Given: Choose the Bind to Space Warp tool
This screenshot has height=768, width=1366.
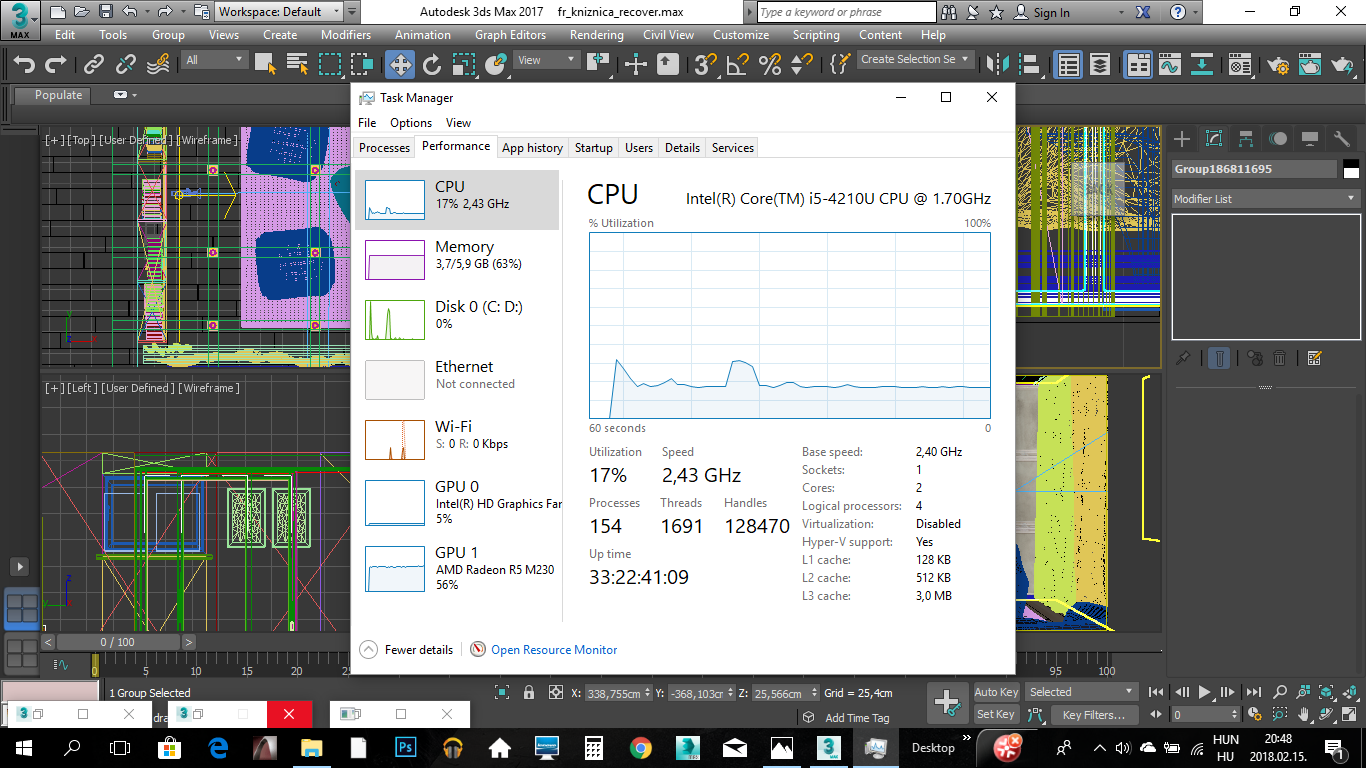Looking at the screenshot, I should (x=158, y=65).
